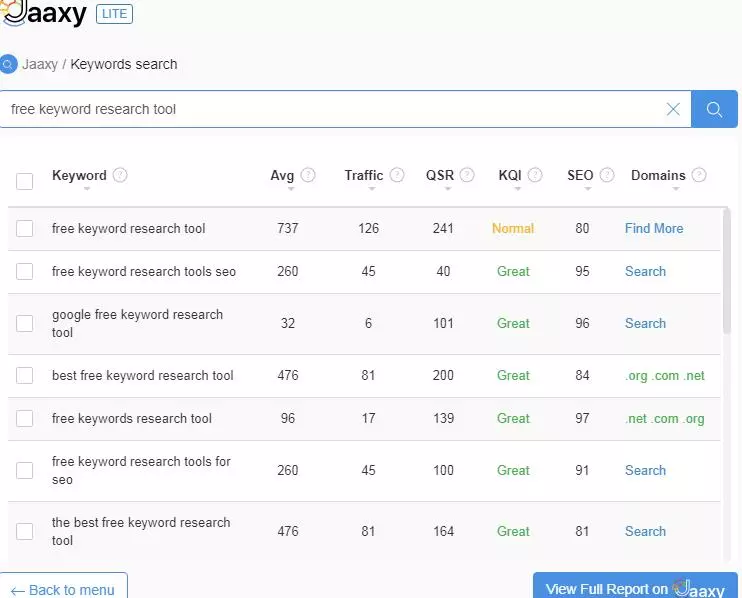
Task: Check the 'google free keyword research tool' row
Action: click(x=25, y=324)
